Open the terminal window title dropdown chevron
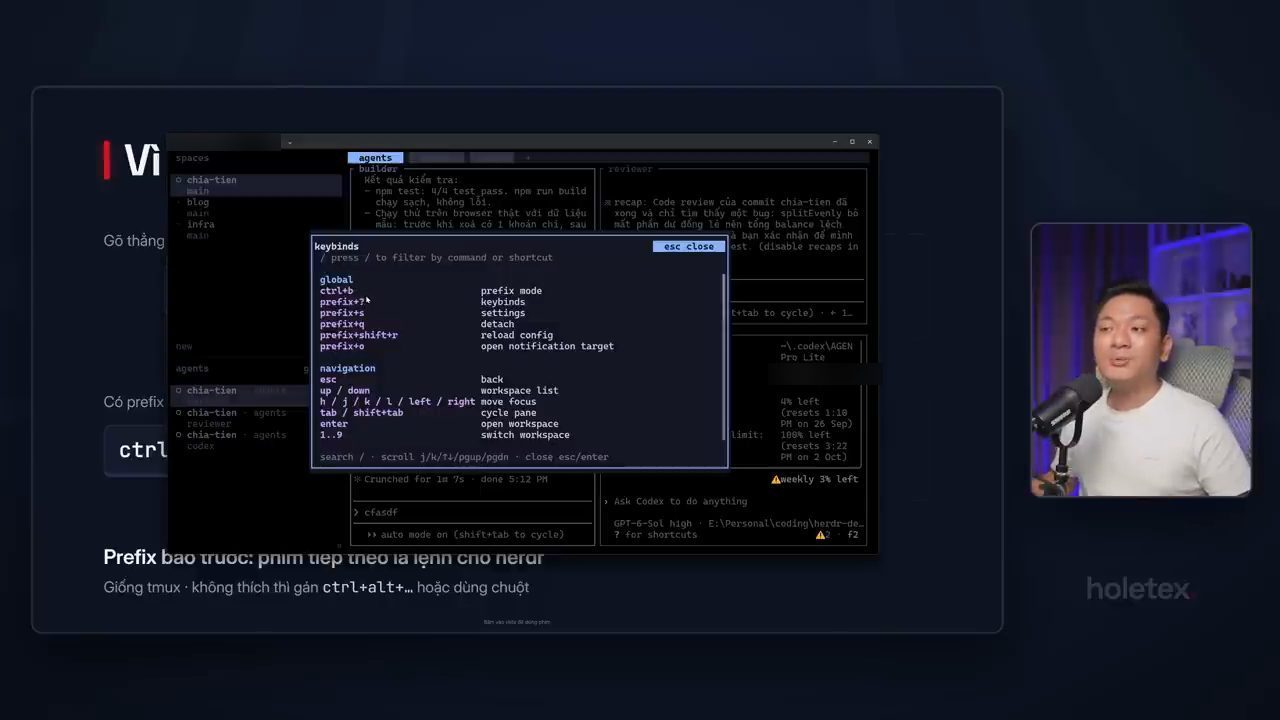This screenshot has width=1280, height=720. point(289,142)
